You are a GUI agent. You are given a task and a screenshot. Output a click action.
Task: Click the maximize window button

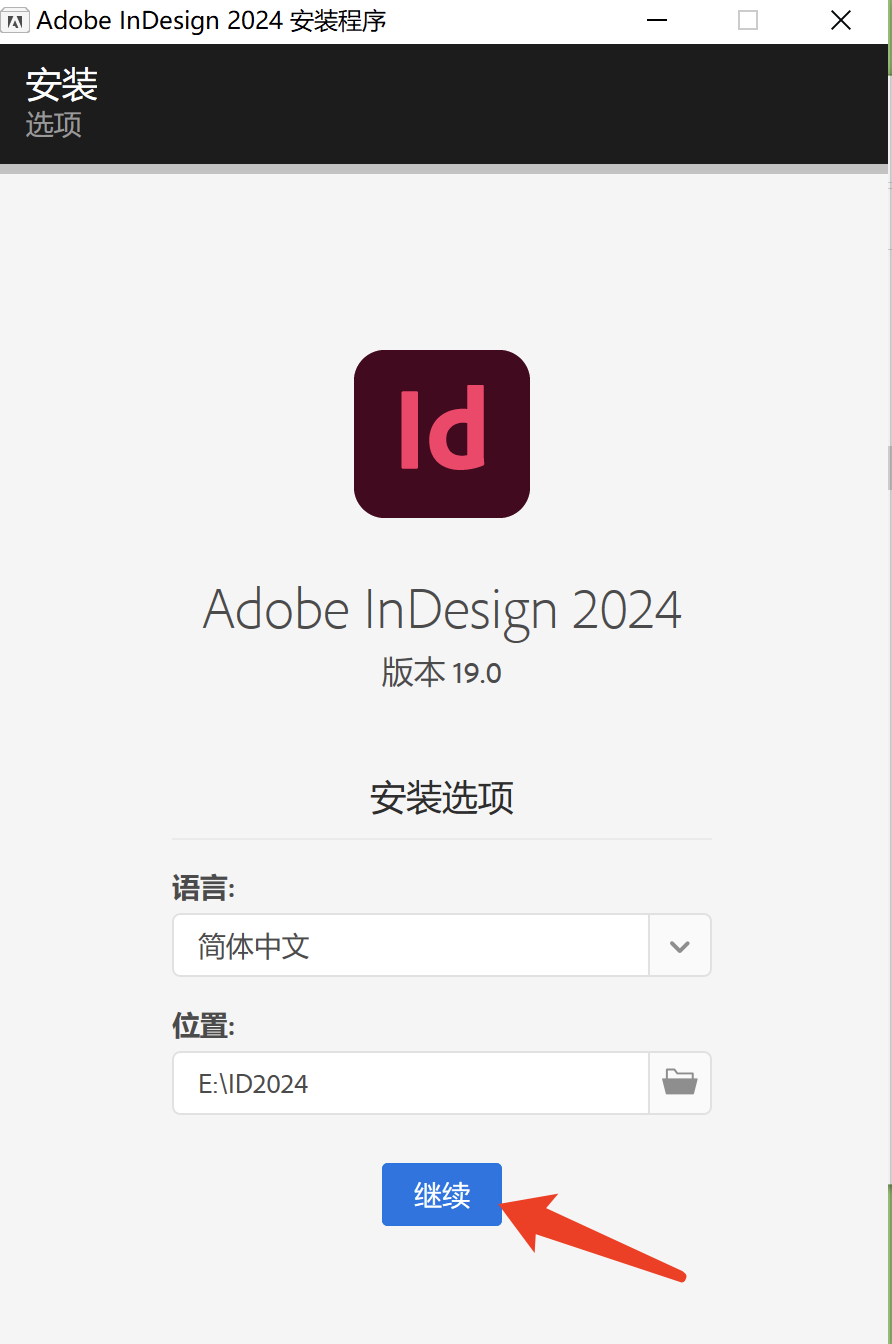point(748,21)
